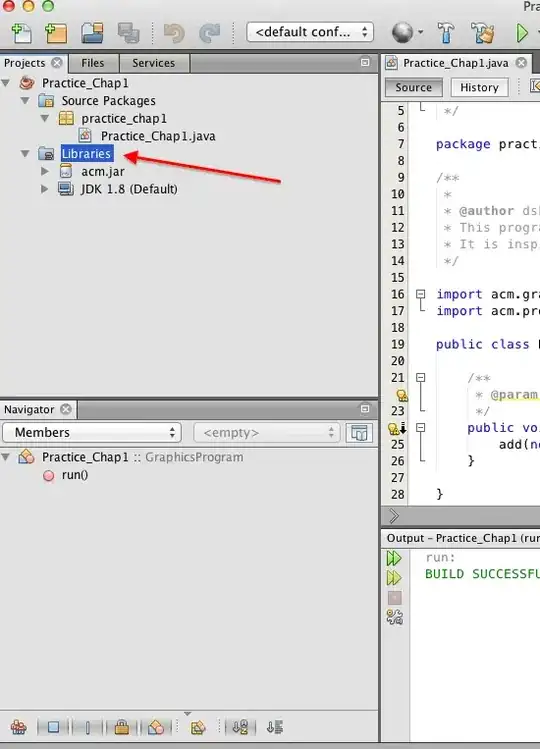Open the default config dropdown
The image size is (540, 749).
pos(310,32)
